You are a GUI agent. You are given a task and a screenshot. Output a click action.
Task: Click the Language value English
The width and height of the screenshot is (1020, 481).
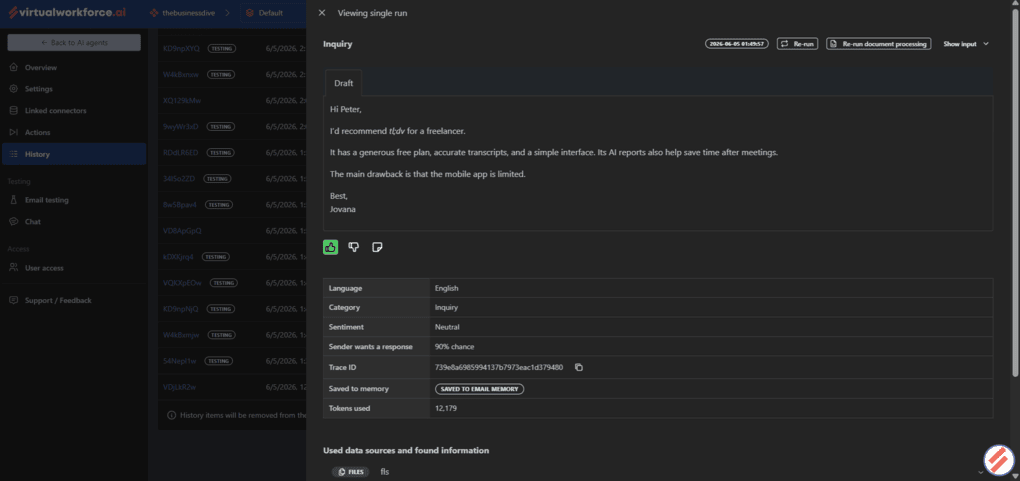(447, 288)
